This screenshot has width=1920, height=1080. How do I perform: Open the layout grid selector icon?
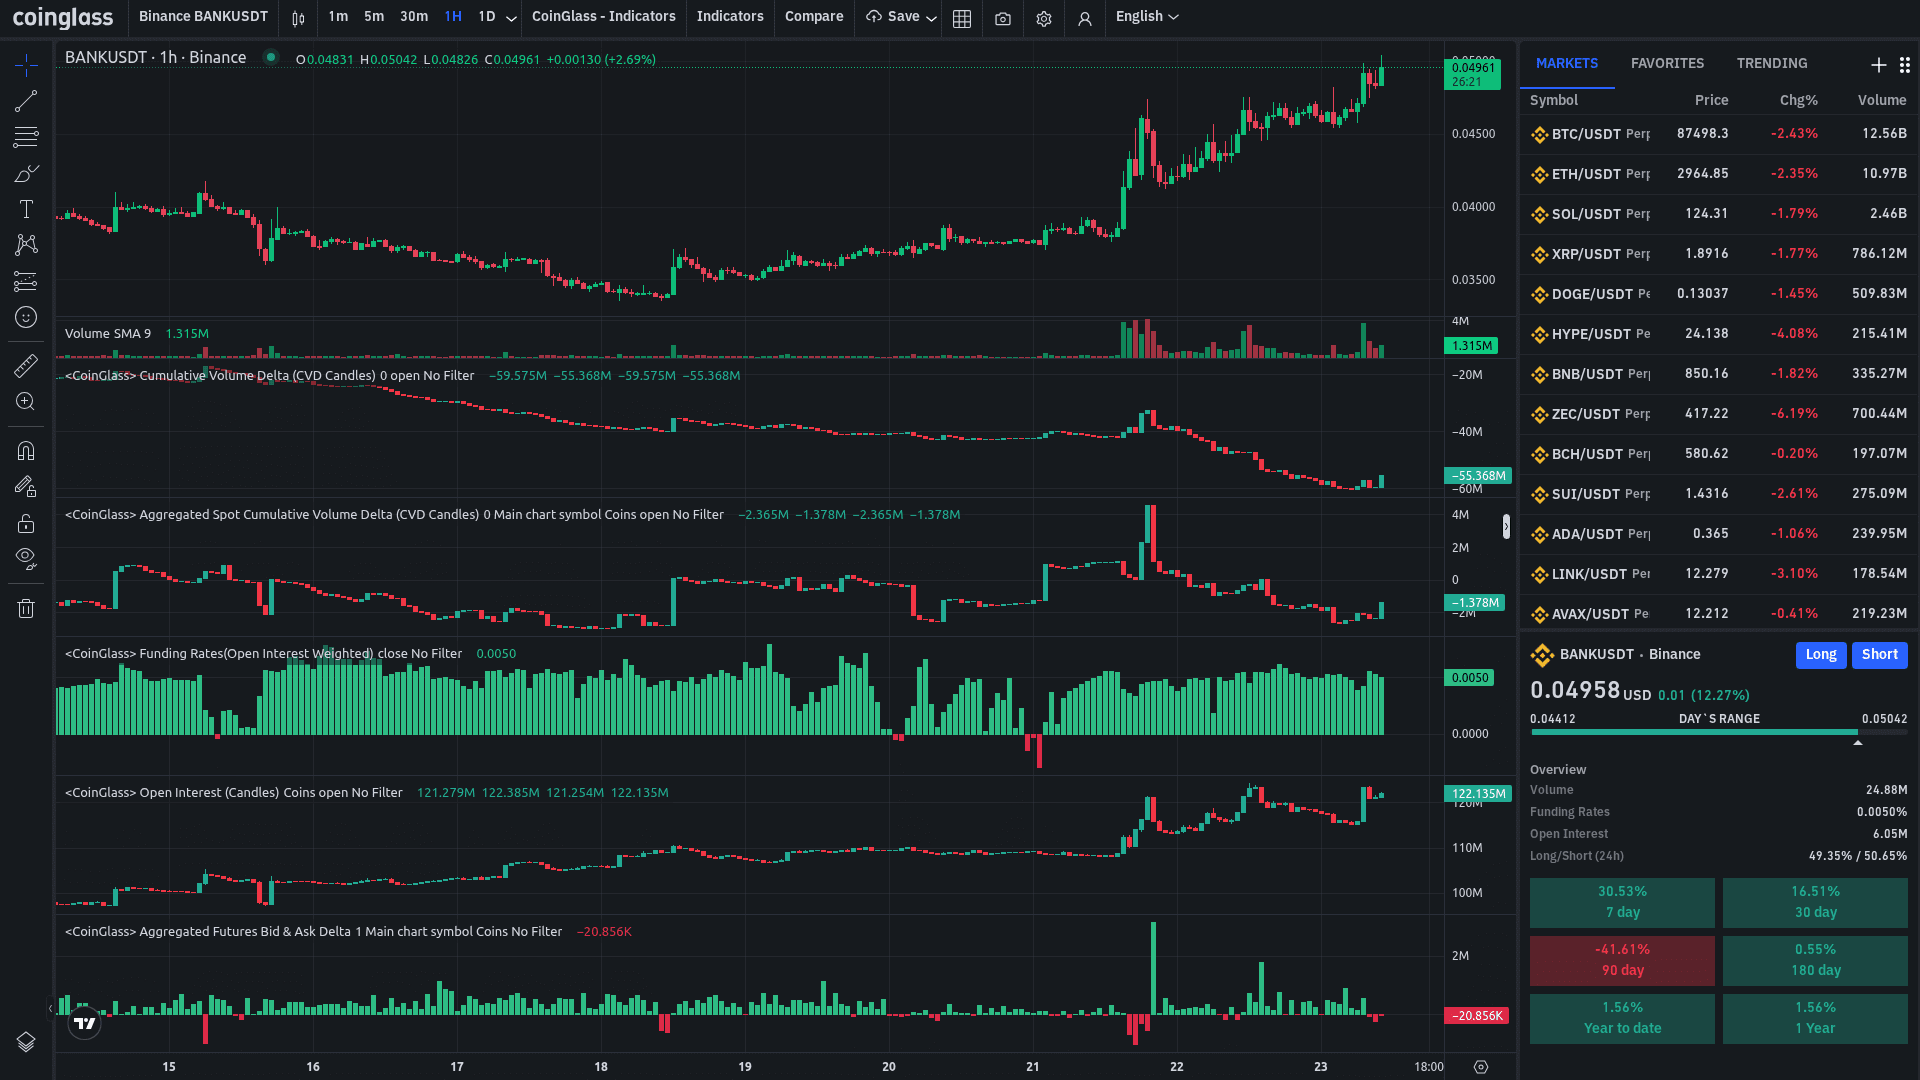(962, 18)
